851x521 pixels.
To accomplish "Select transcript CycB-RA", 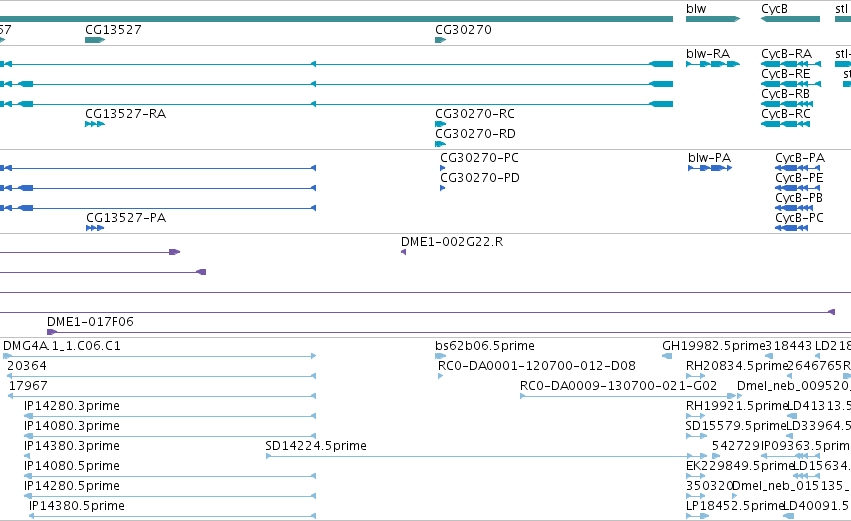I will 786,54.
